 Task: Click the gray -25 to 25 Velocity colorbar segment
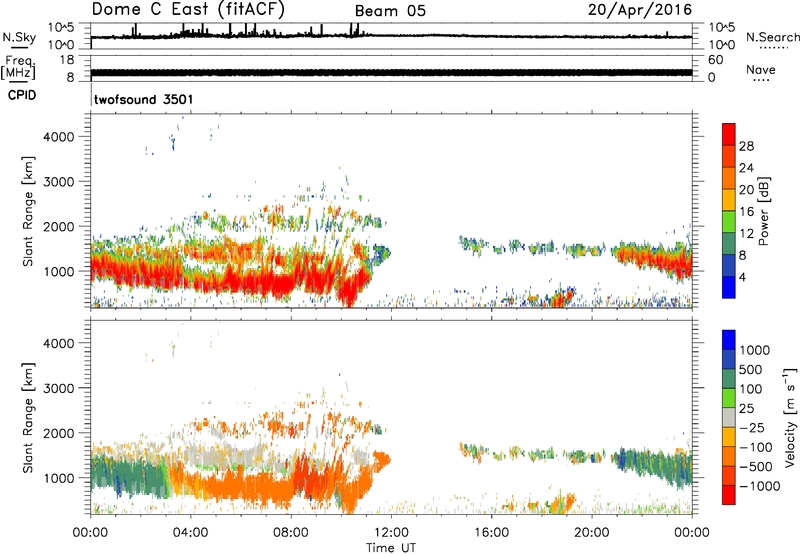tap(729, 418)
